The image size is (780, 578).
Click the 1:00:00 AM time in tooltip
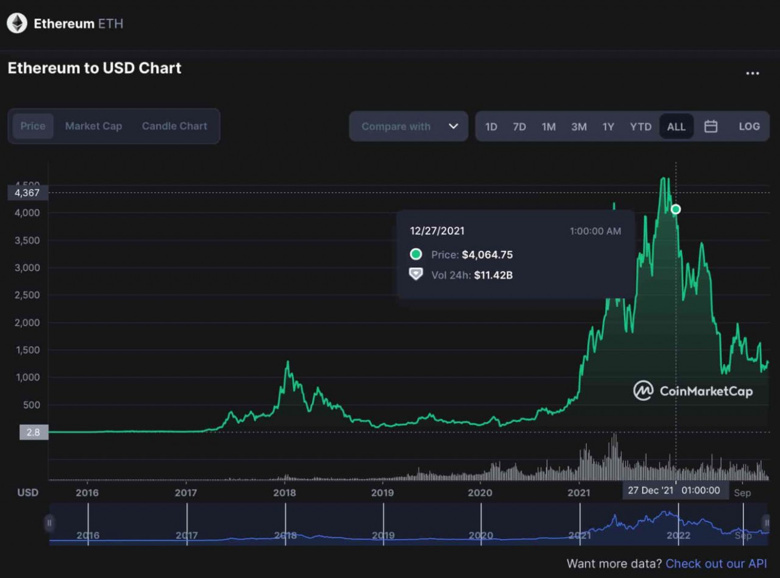(x=595, y=231)
